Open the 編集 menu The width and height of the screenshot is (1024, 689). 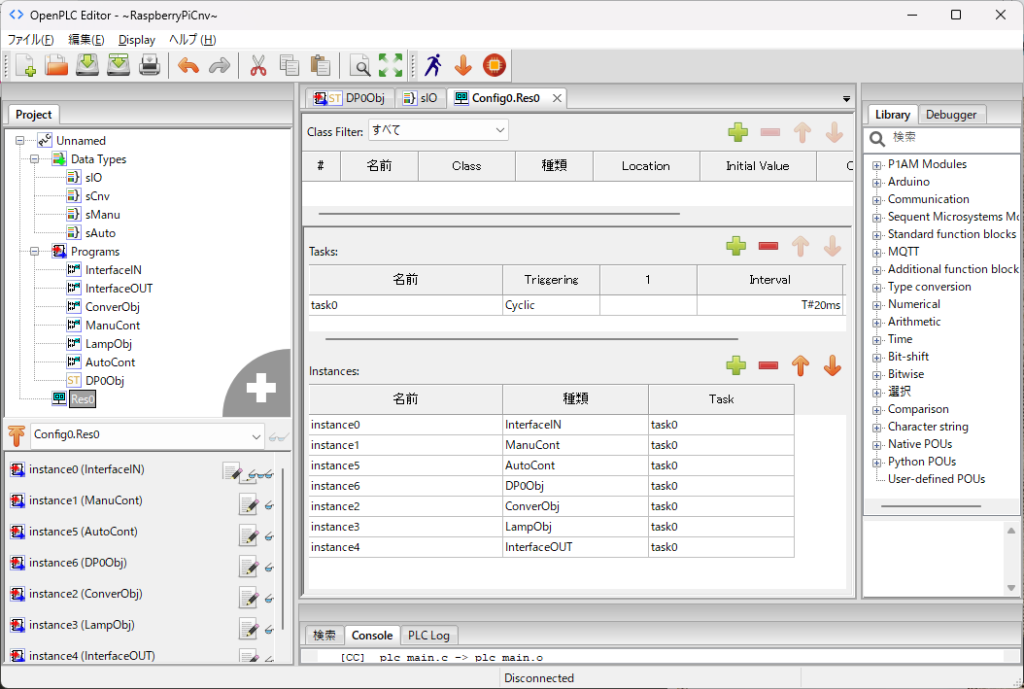pos(86,40)
